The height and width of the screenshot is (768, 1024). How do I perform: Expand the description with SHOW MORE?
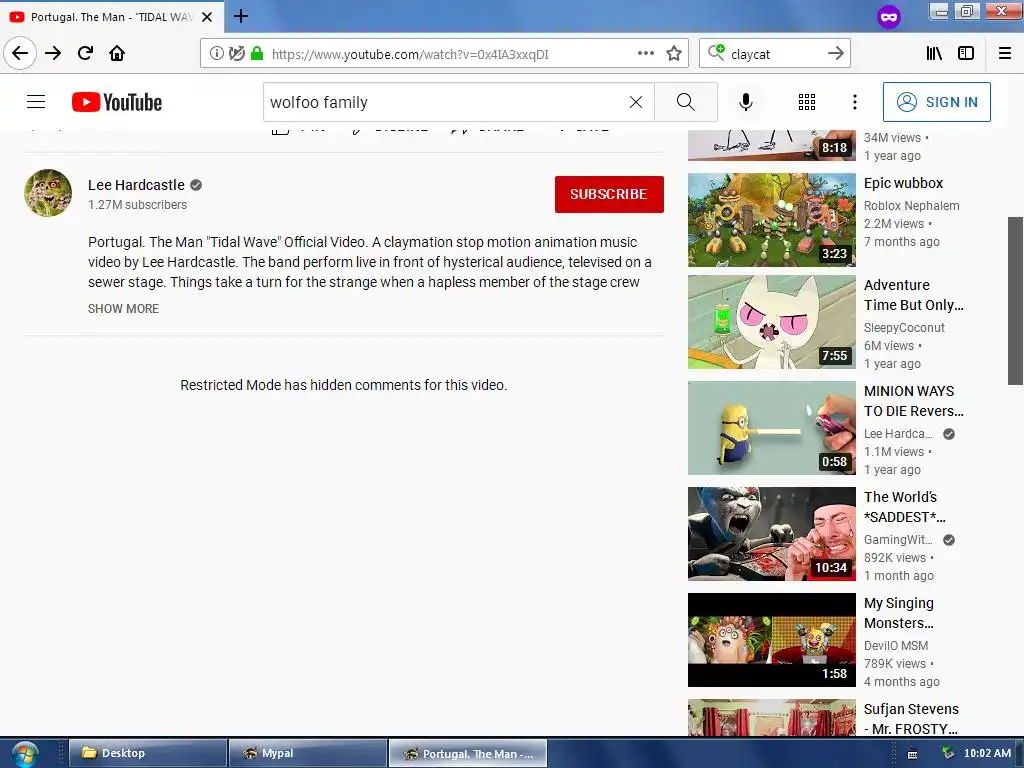[123, 308]
